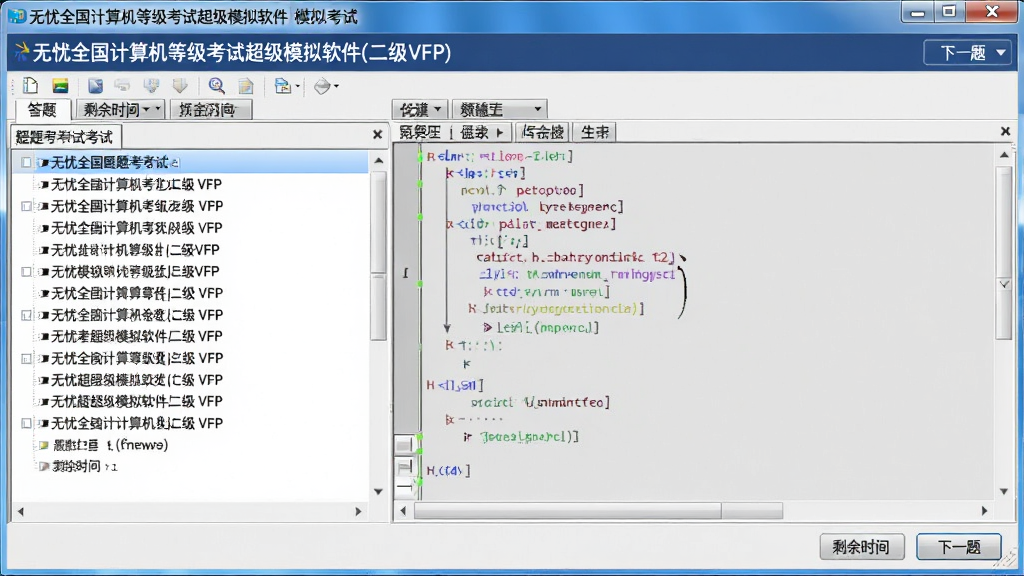Click the star logo beside the 二级VFP banner title

[22, 52]
